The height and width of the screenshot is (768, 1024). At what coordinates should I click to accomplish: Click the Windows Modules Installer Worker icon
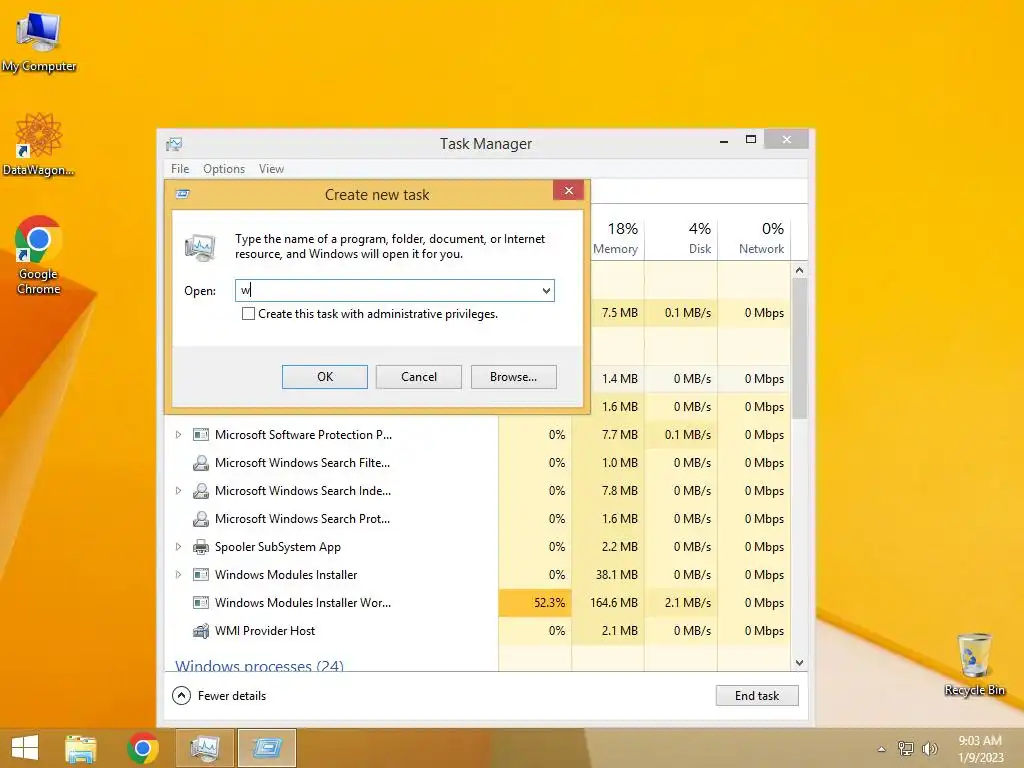coord(201,603)
